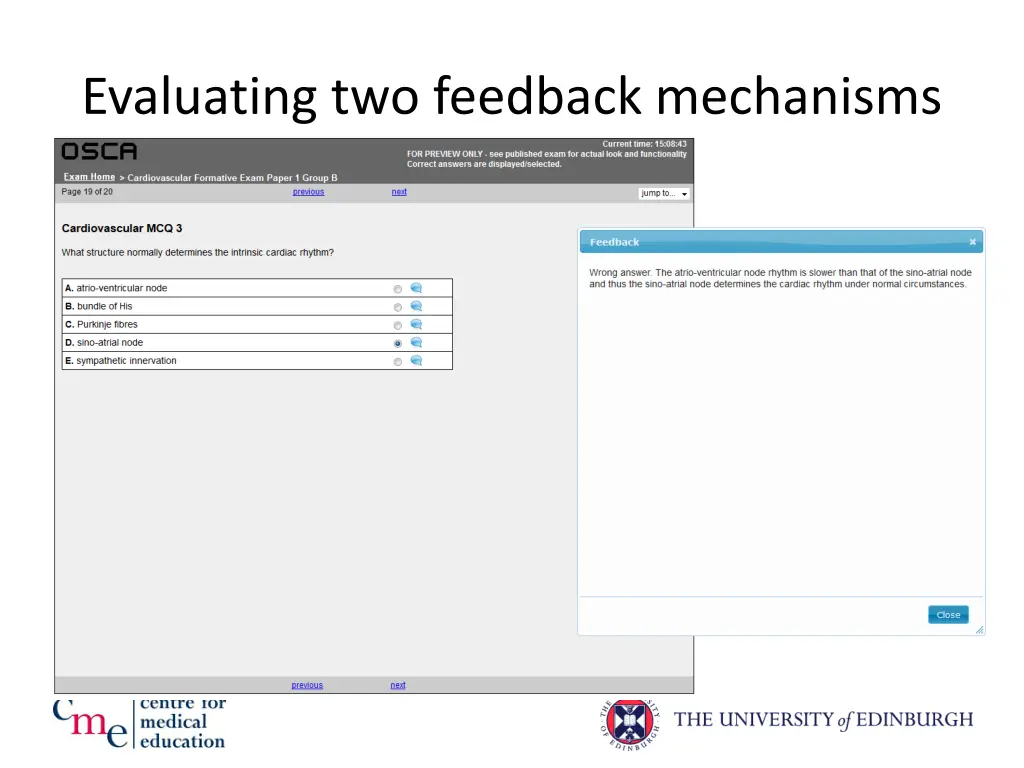
Task: Click the OSCA logo
Action: pos(99,152)
